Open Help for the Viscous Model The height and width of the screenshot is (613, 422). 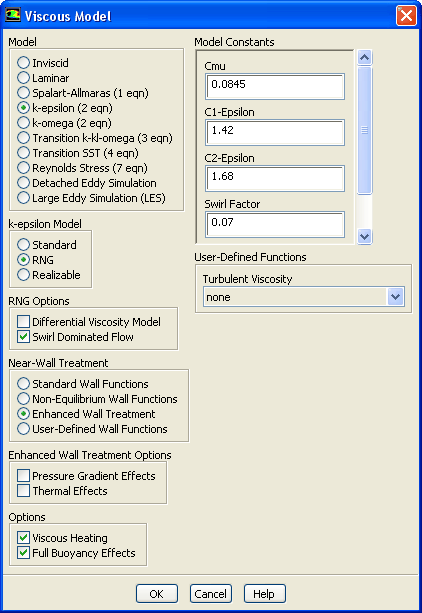265,594
